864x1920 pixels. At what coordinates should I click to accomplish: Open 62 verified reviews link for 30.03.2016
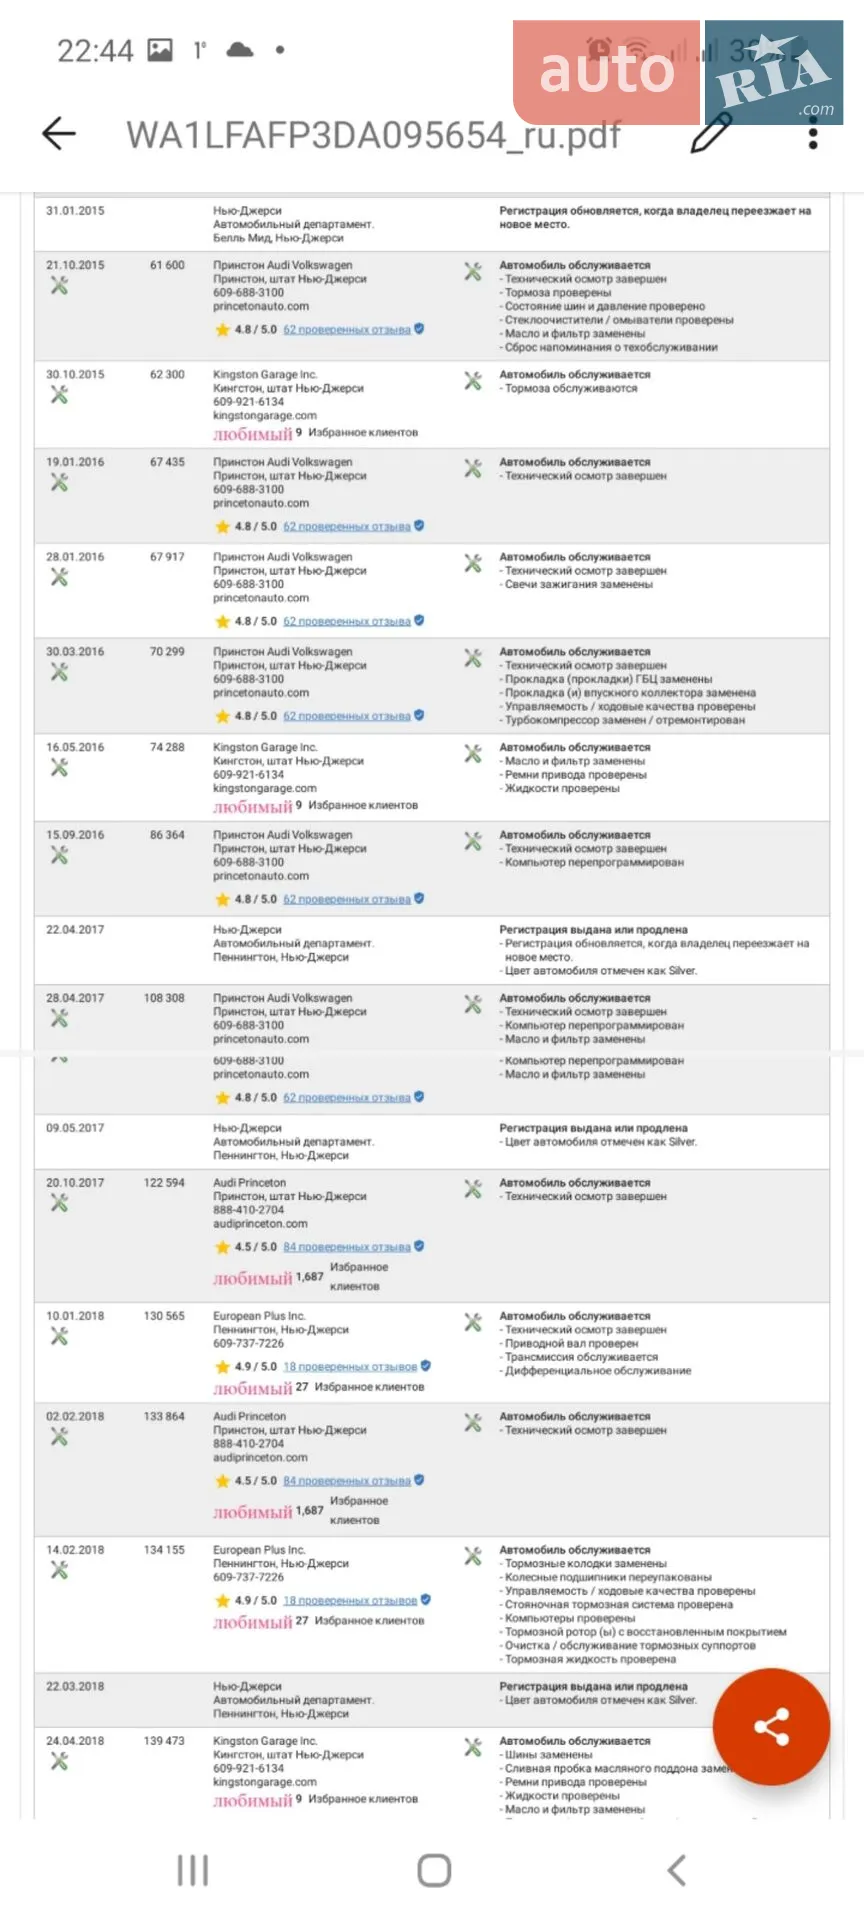[x=347, y=716]
